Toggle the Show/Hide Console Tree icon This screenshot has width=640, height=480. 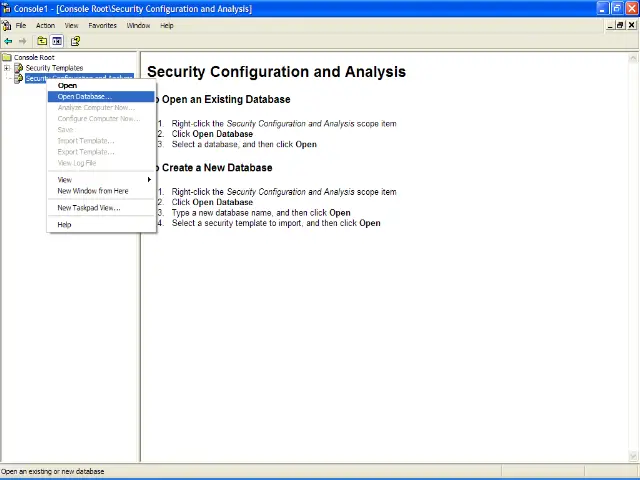click(57, 41)
